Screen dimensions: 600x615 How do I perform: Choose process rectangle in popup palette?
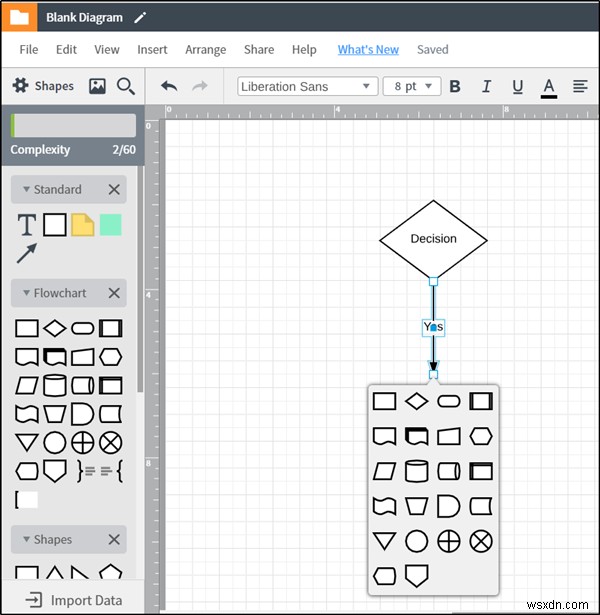(x=384, y=402)
